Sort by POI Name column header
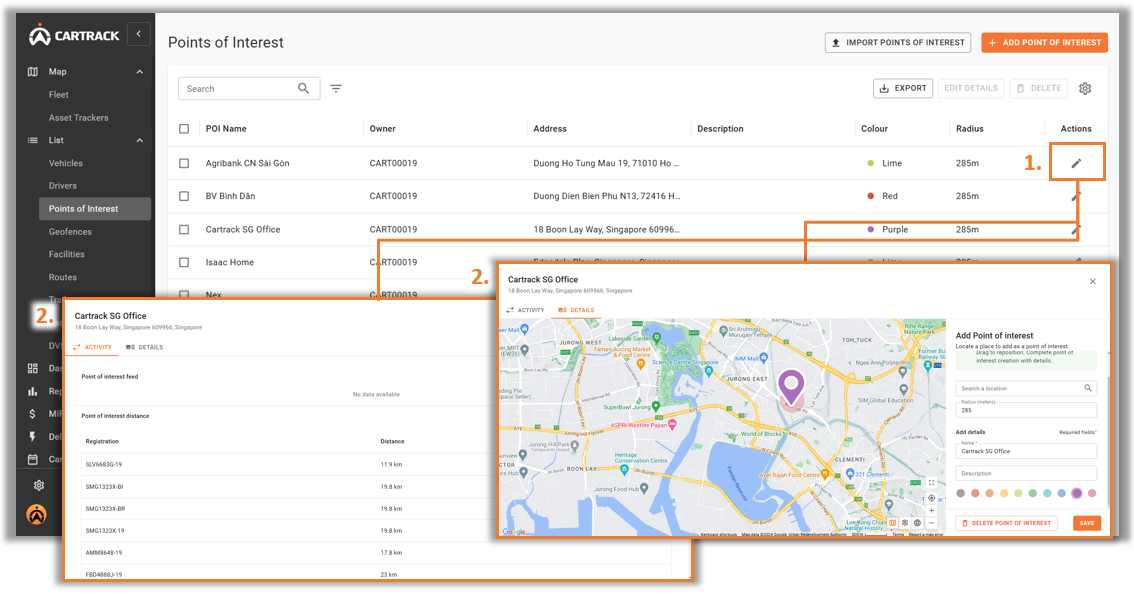The image size is (1134, 594). pos(226,129)
